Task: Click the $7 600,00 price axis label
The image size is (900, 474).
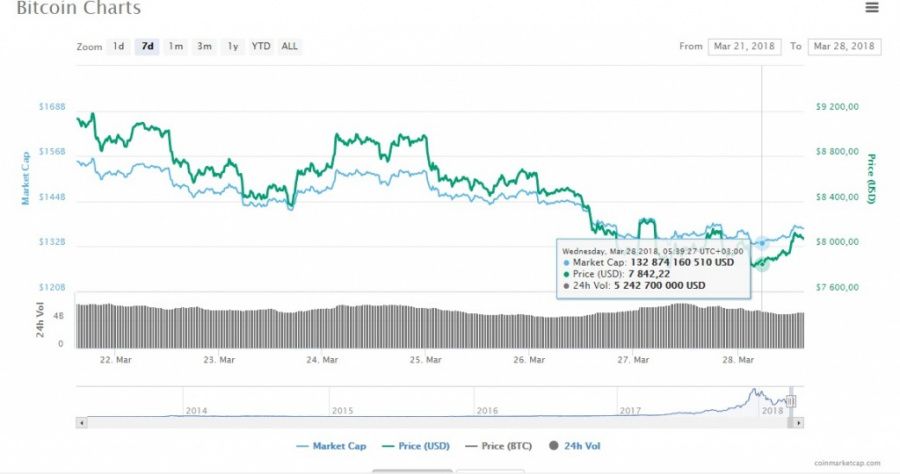Action: (x=837, y=287)
